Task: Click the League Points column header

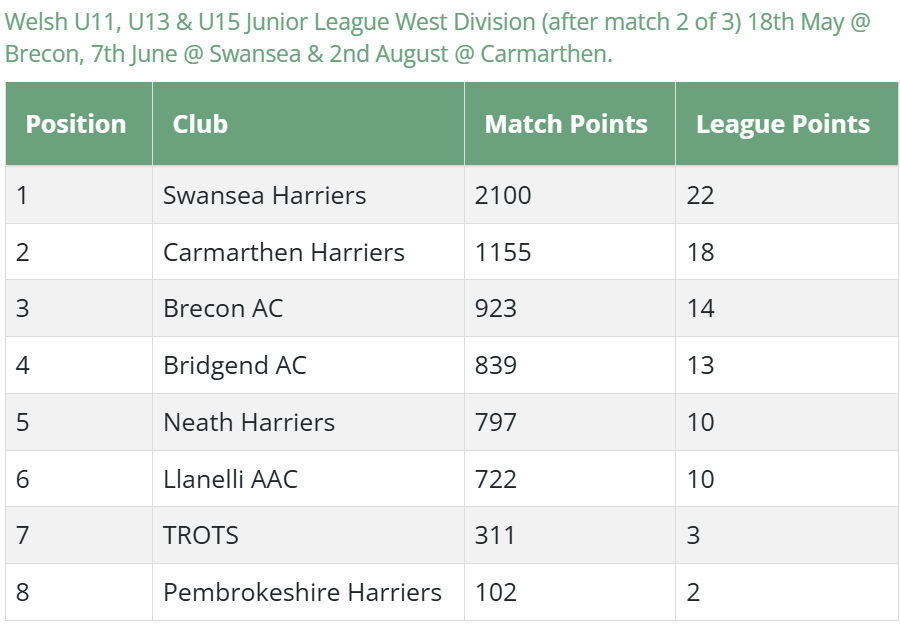Action: coord(787,124)
